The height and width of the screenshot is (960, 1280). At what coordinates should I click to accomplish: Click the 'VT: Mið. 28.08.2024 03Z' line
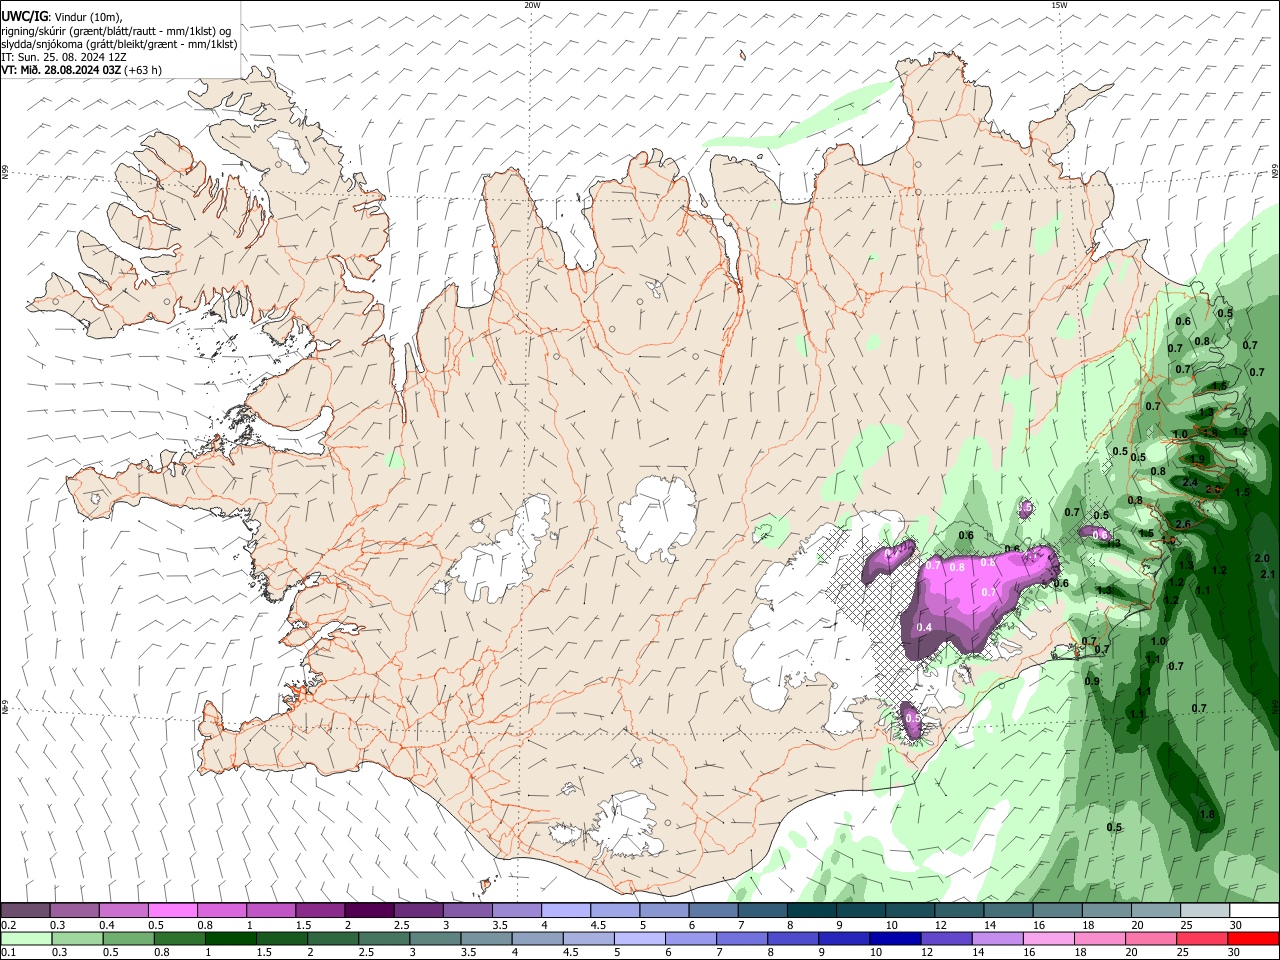(x=62, y=70)
